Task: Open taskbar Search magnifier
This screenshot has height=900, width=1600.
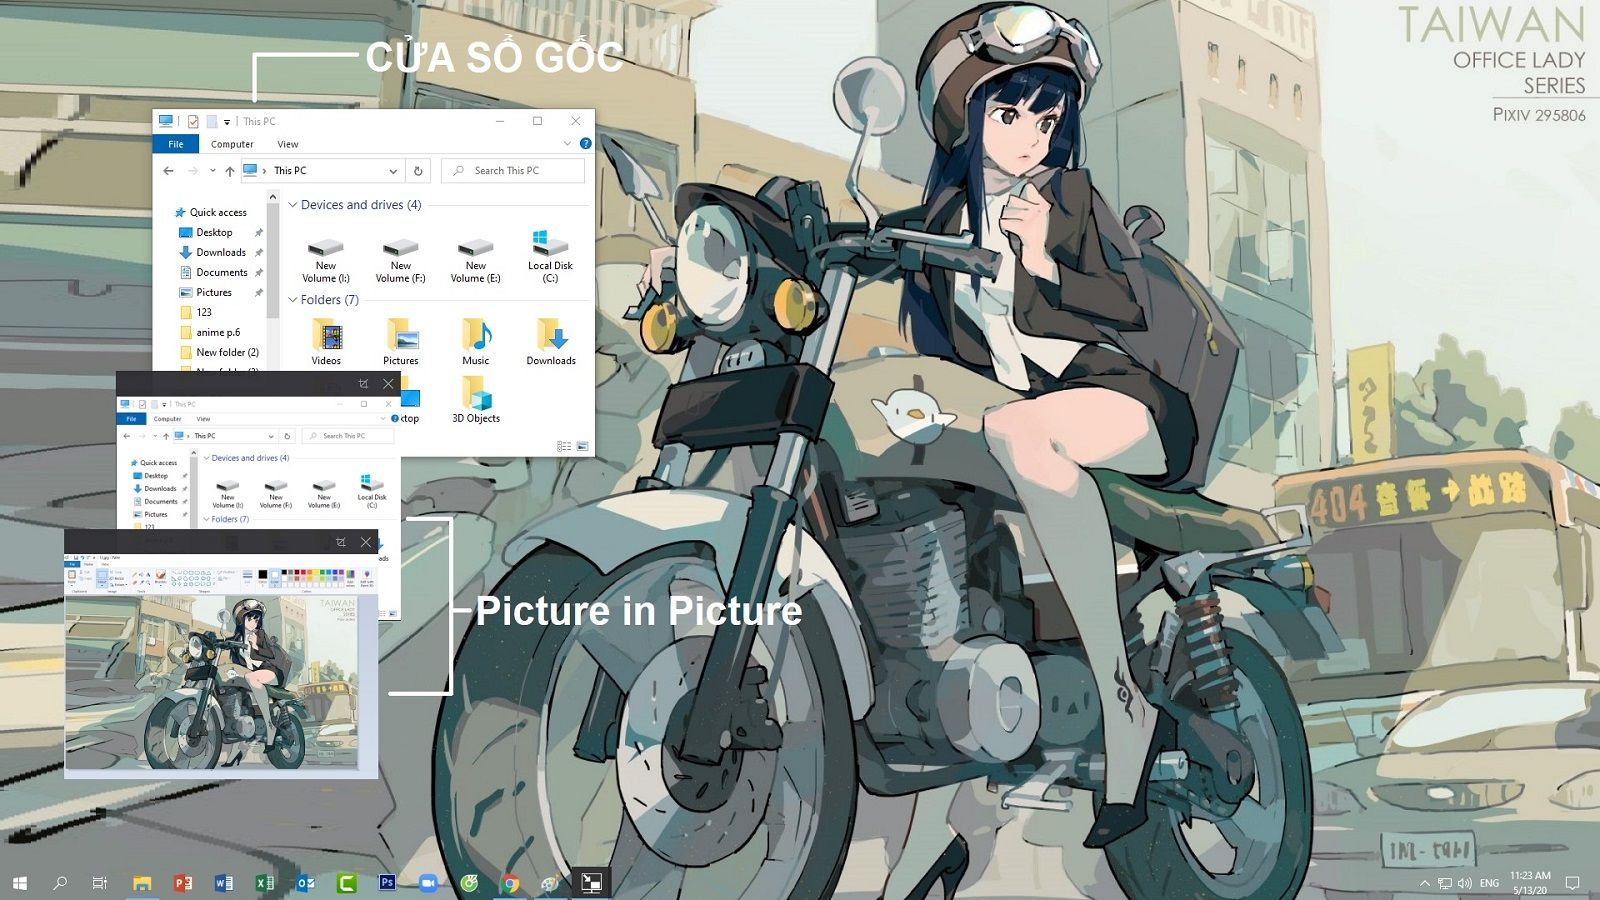Action: tap(60, 883)
